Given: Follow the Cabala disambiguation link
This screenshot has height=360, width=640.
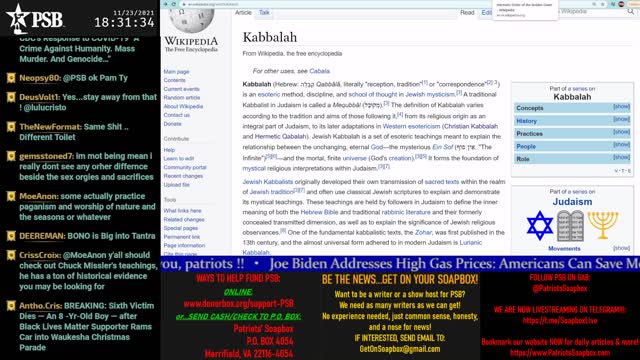Looking at the screenshot, I should [320, 71].
